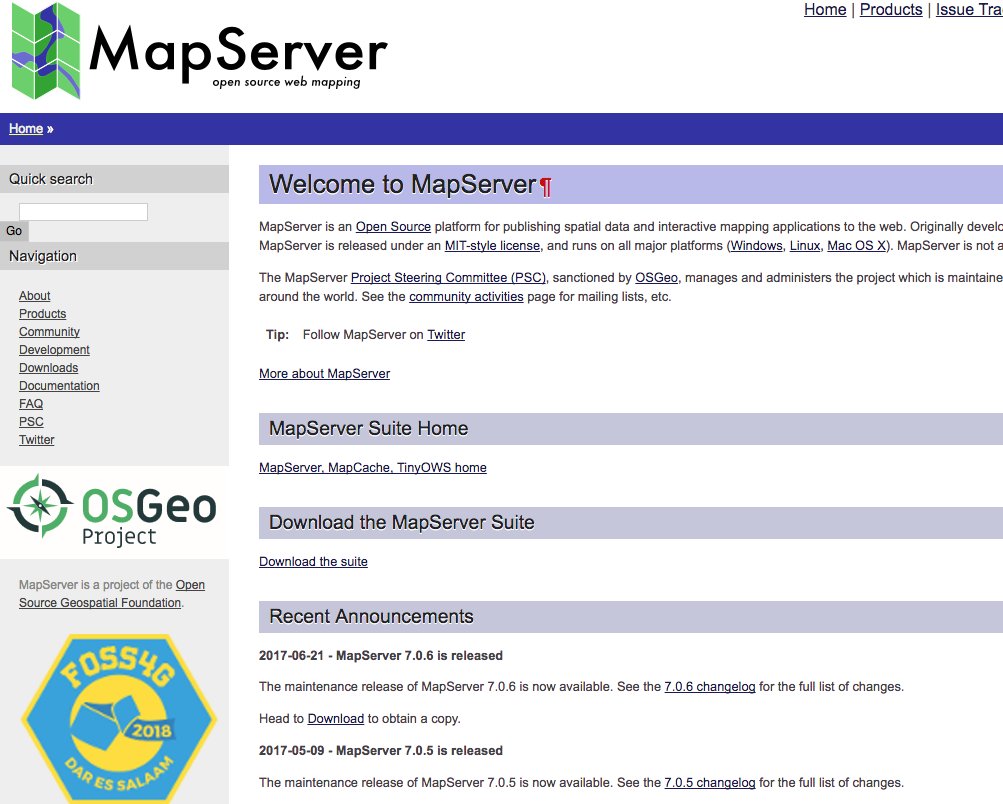Click the Mac OS X platform link

(857, 246)
